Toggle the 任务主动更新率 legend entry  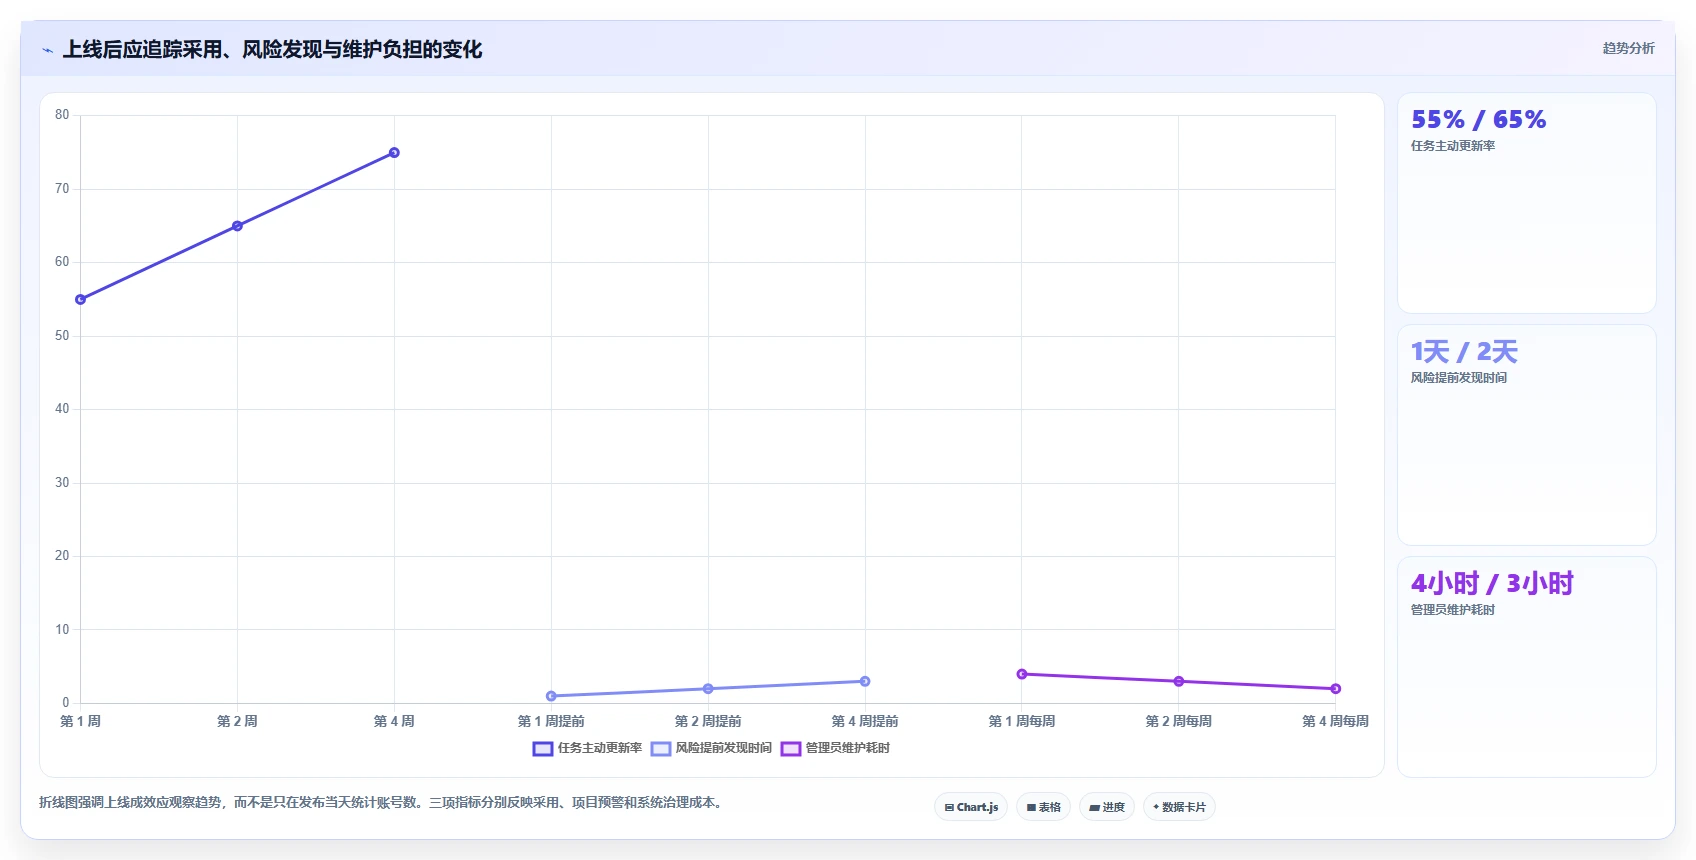tap(588, 748)
